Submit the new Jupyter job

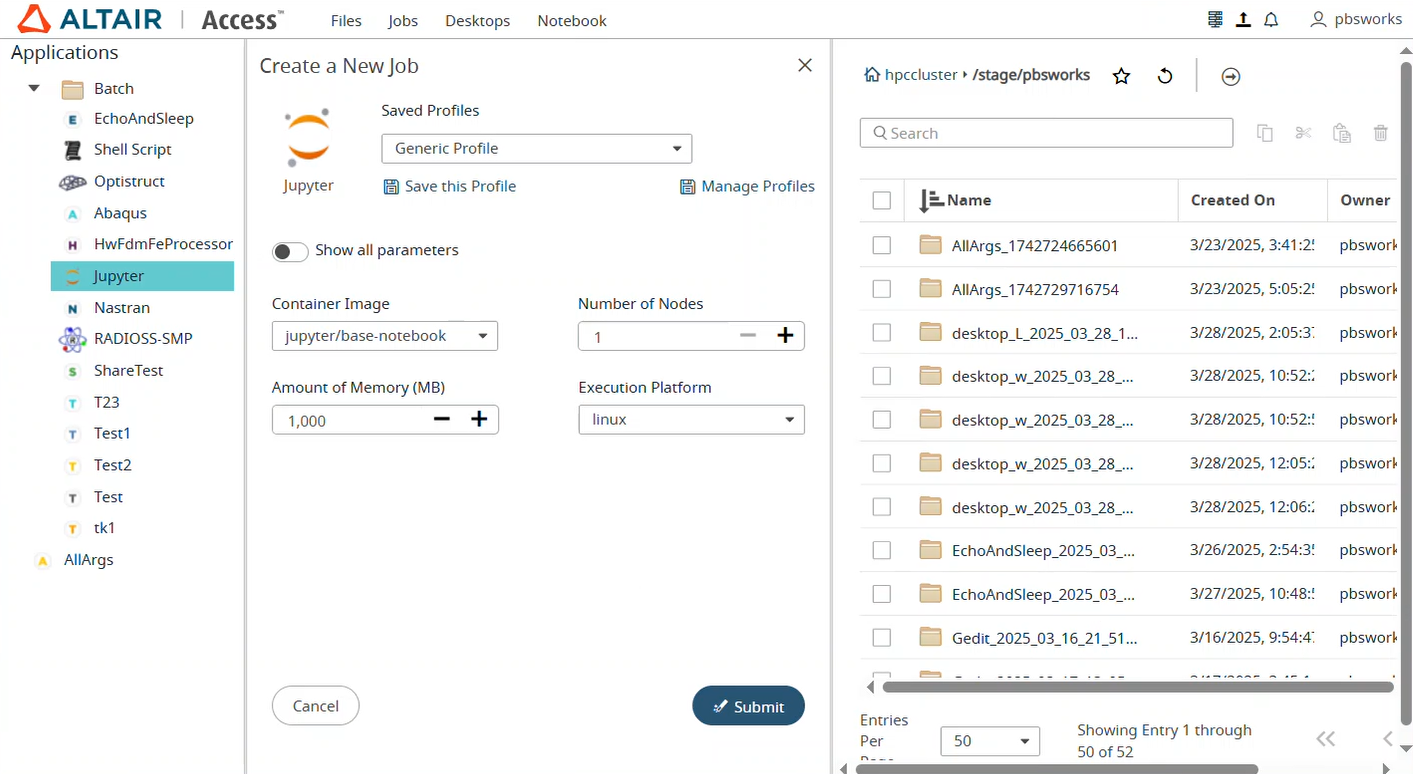click(x=748, y=706)
